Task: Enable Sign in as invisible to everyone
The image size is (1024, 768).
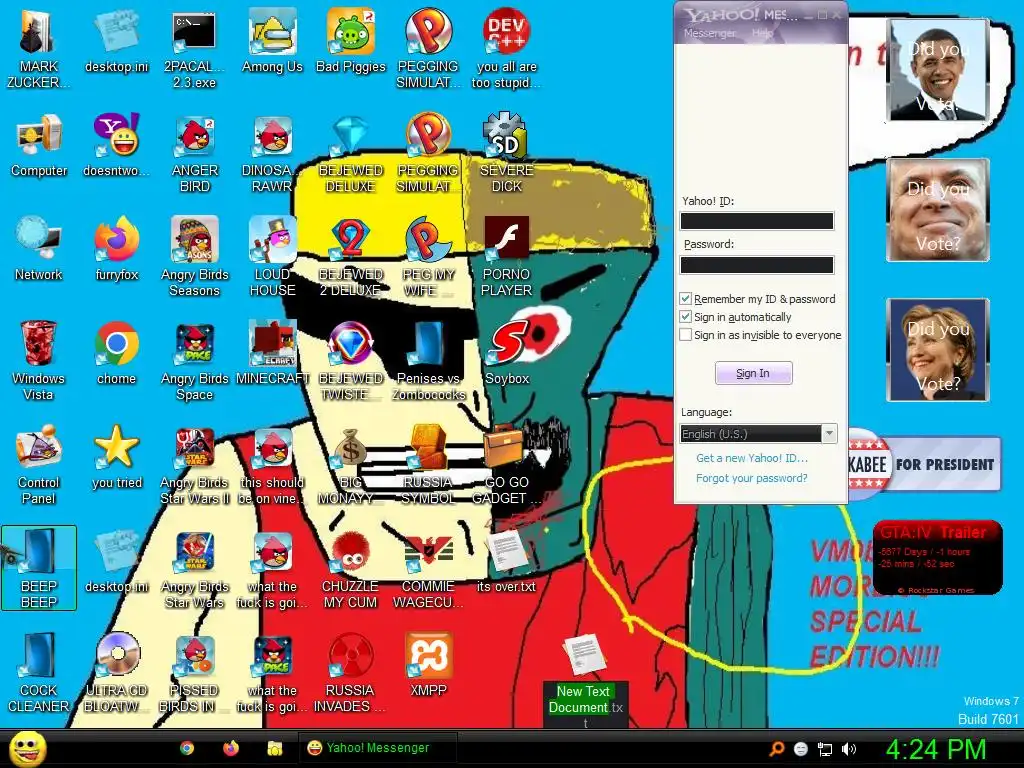Action: click(x=685, y=334)
